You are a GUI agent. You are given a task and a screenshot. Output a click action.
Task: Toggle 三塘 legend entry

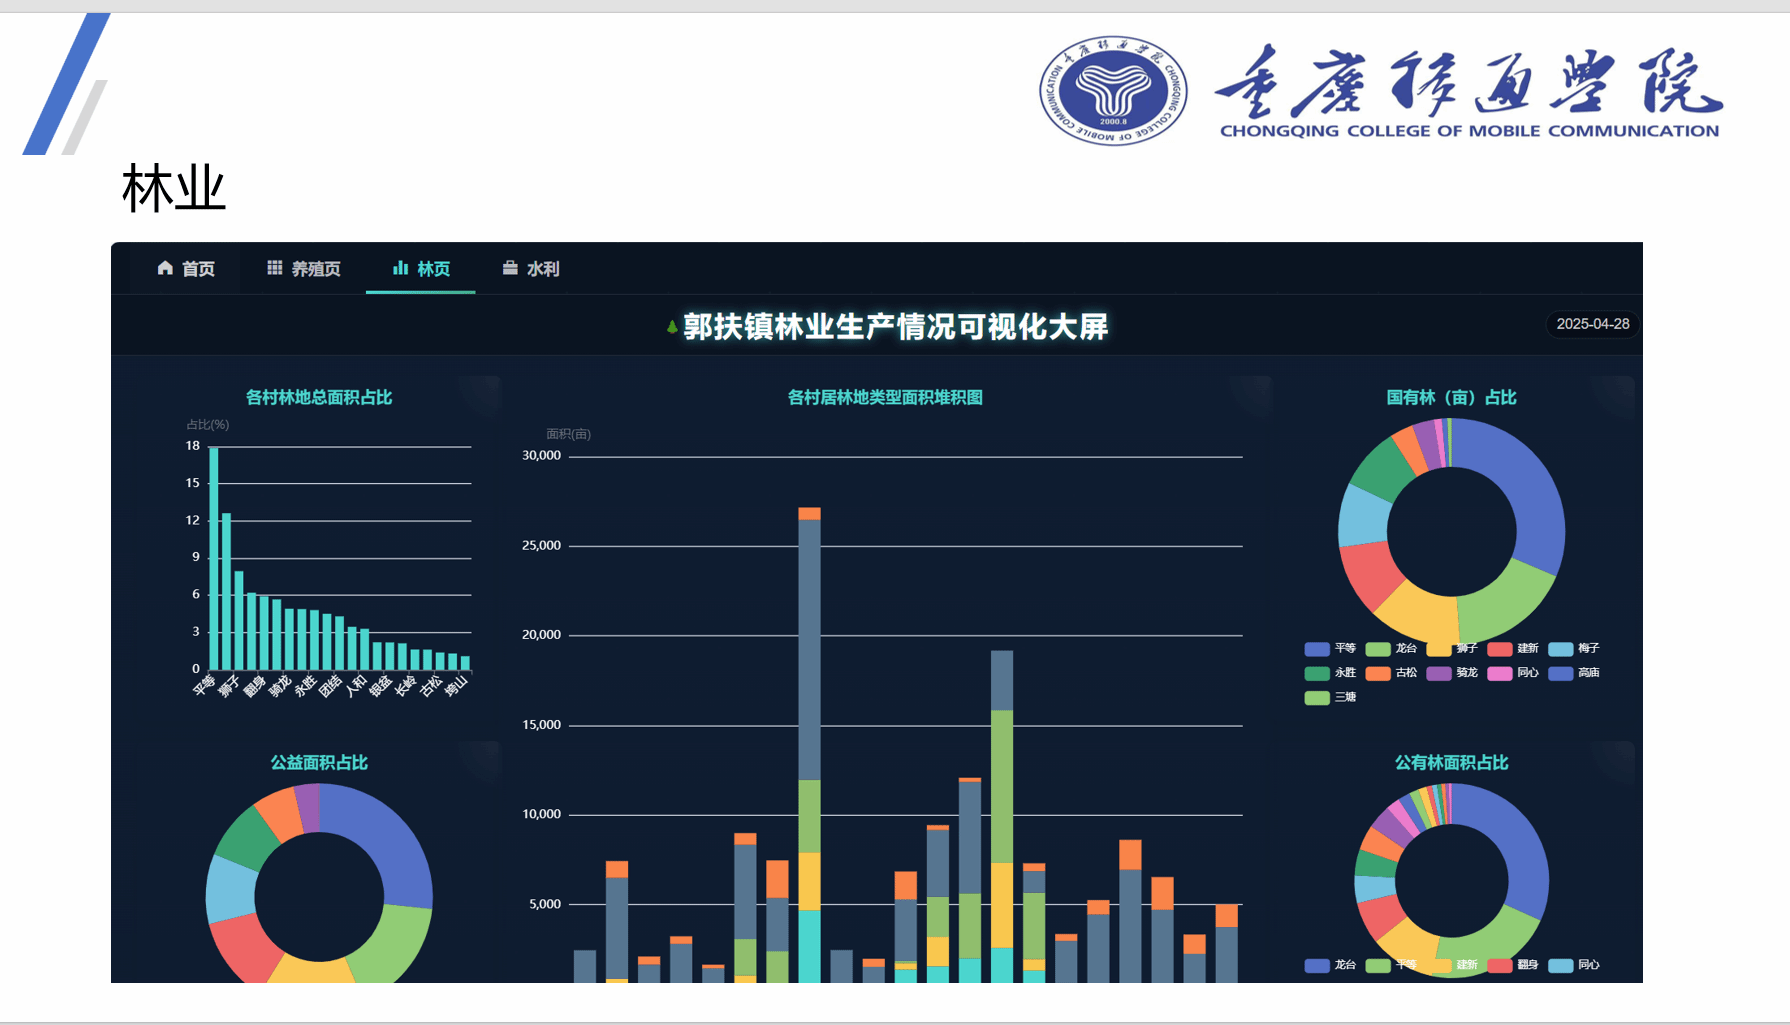pos(1331,697)
